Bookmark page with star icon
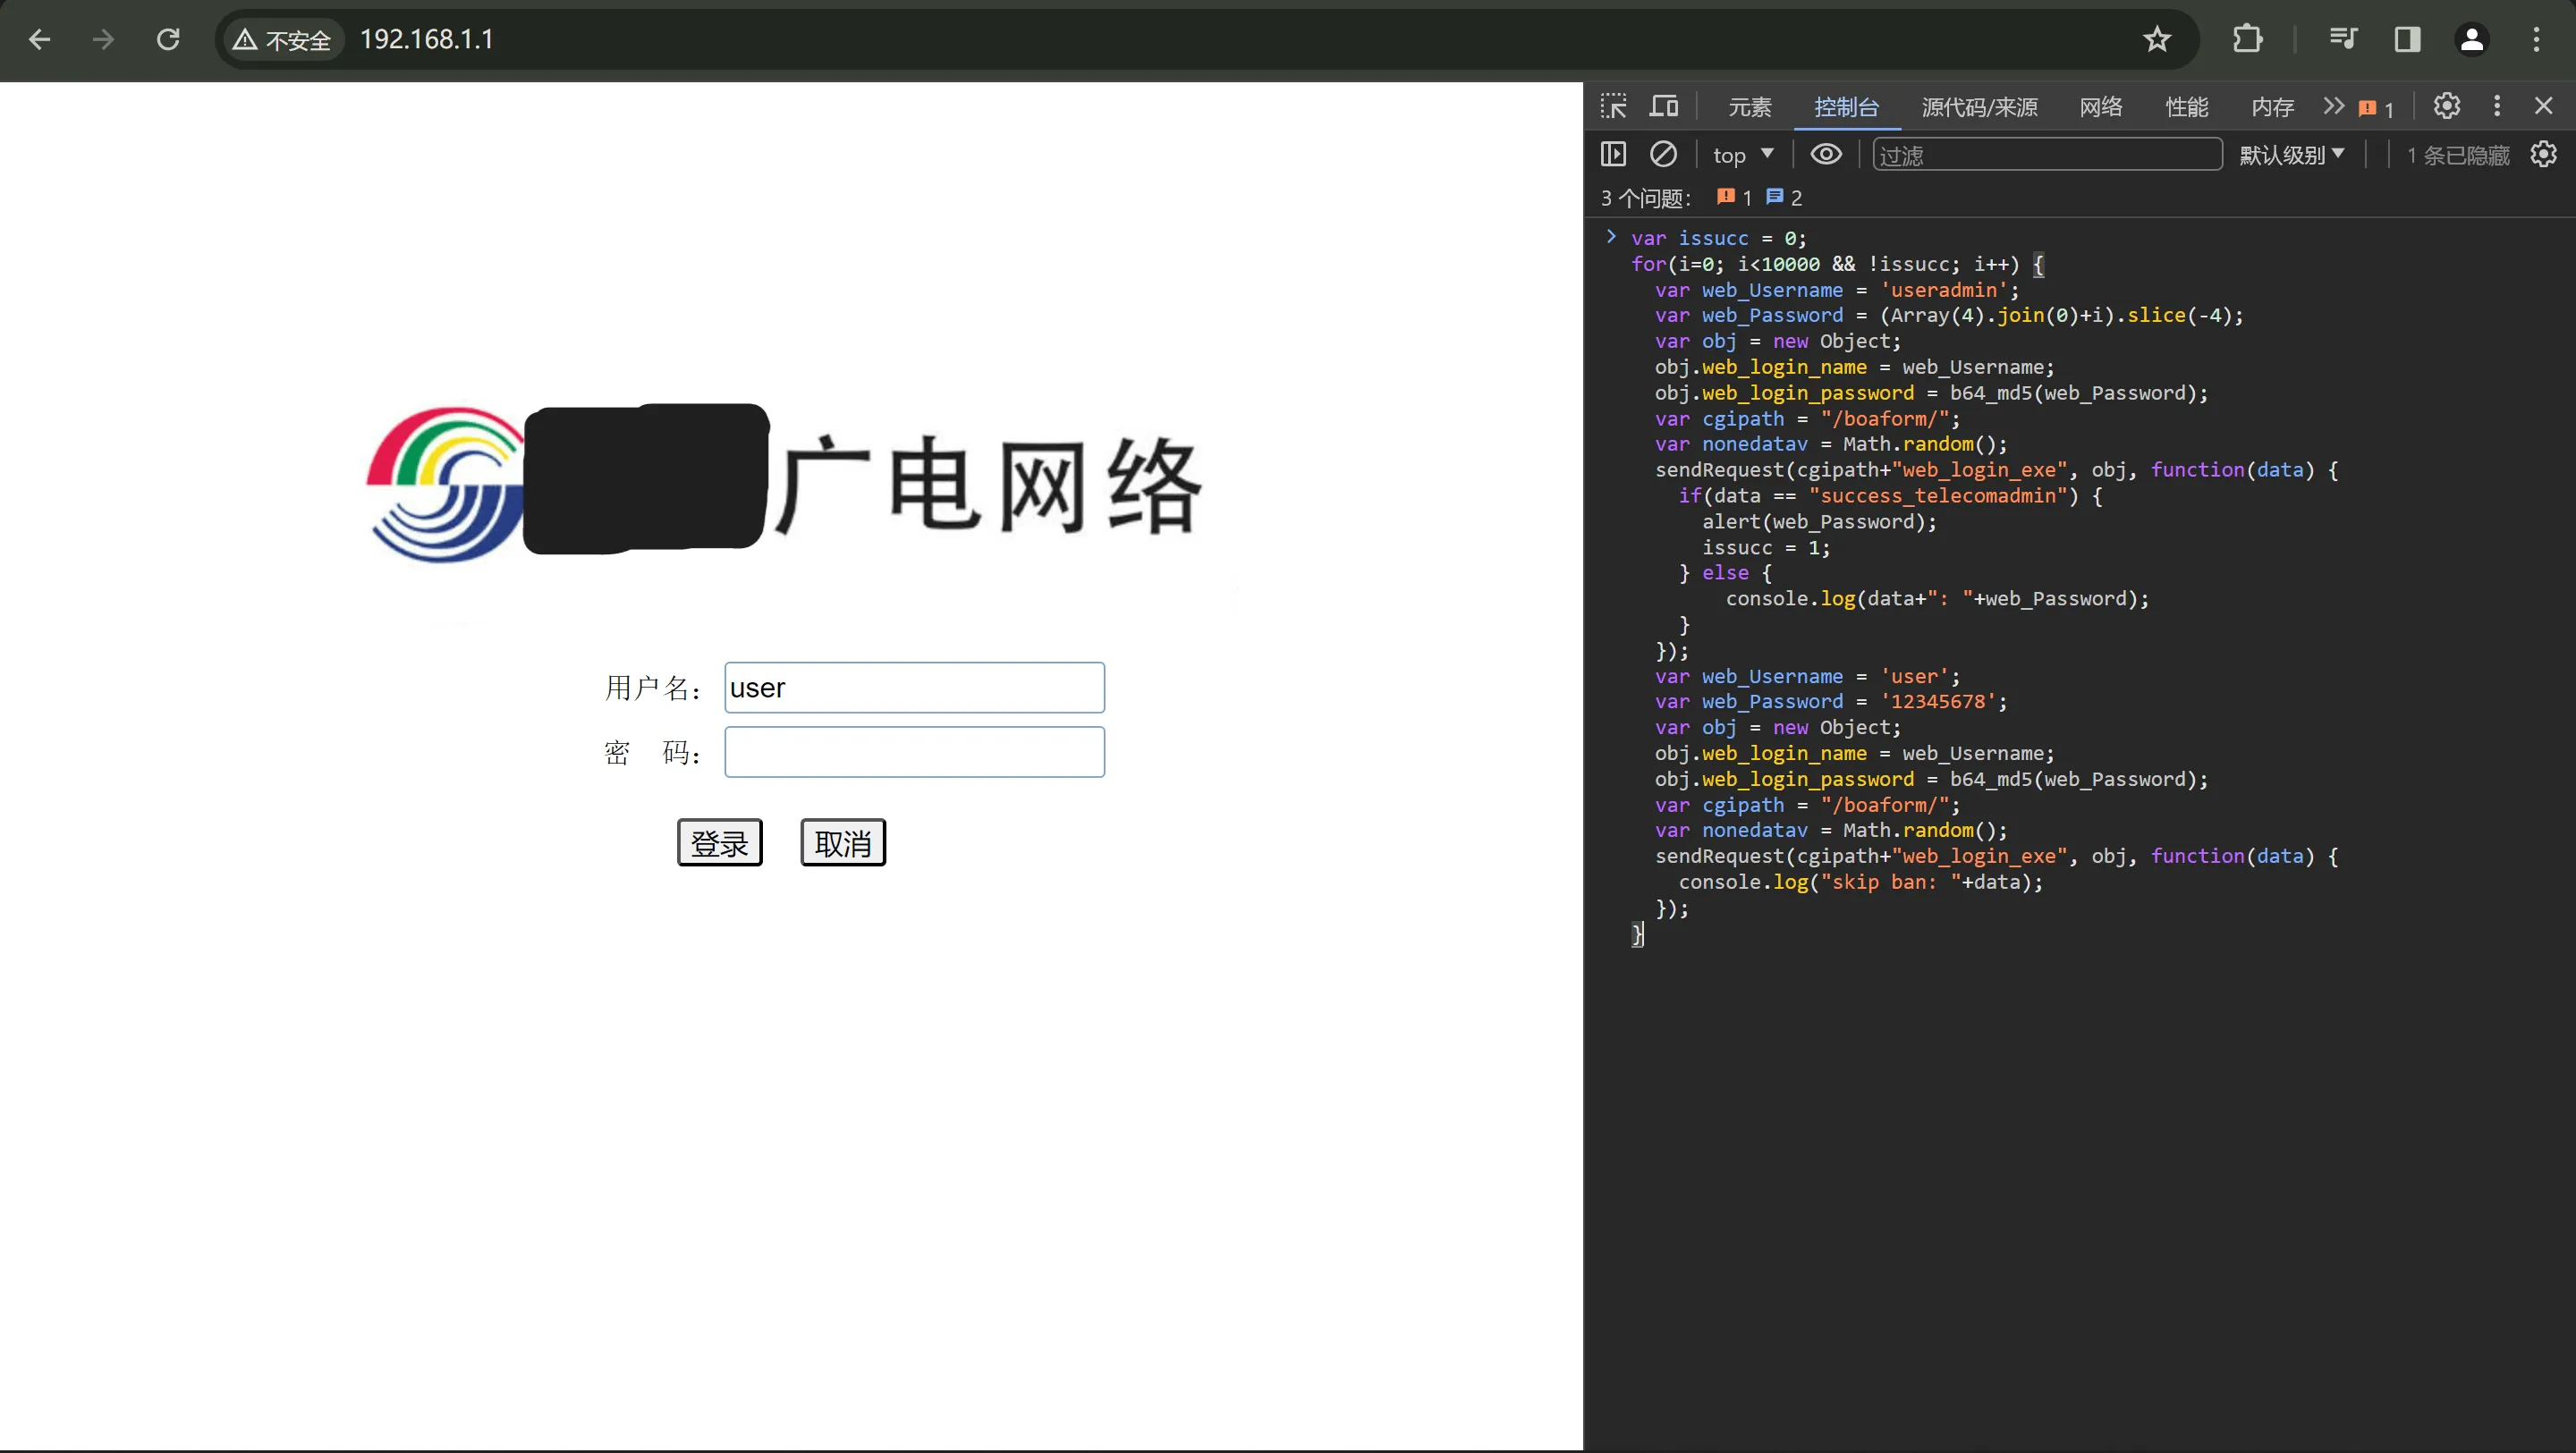Image resolution: width=2576 pixels, height=1453 pixels. [x=2157, y=39]
